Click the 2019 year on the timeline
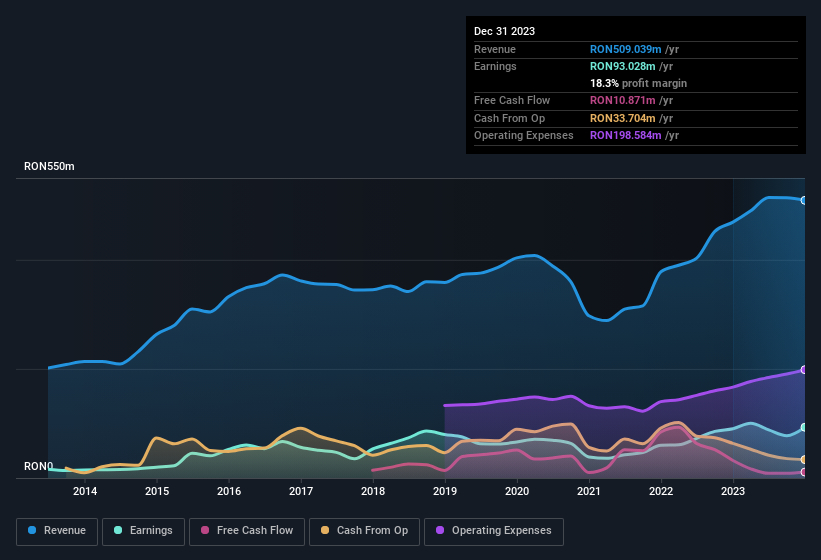The image size is (821, 560). point(445,491)
